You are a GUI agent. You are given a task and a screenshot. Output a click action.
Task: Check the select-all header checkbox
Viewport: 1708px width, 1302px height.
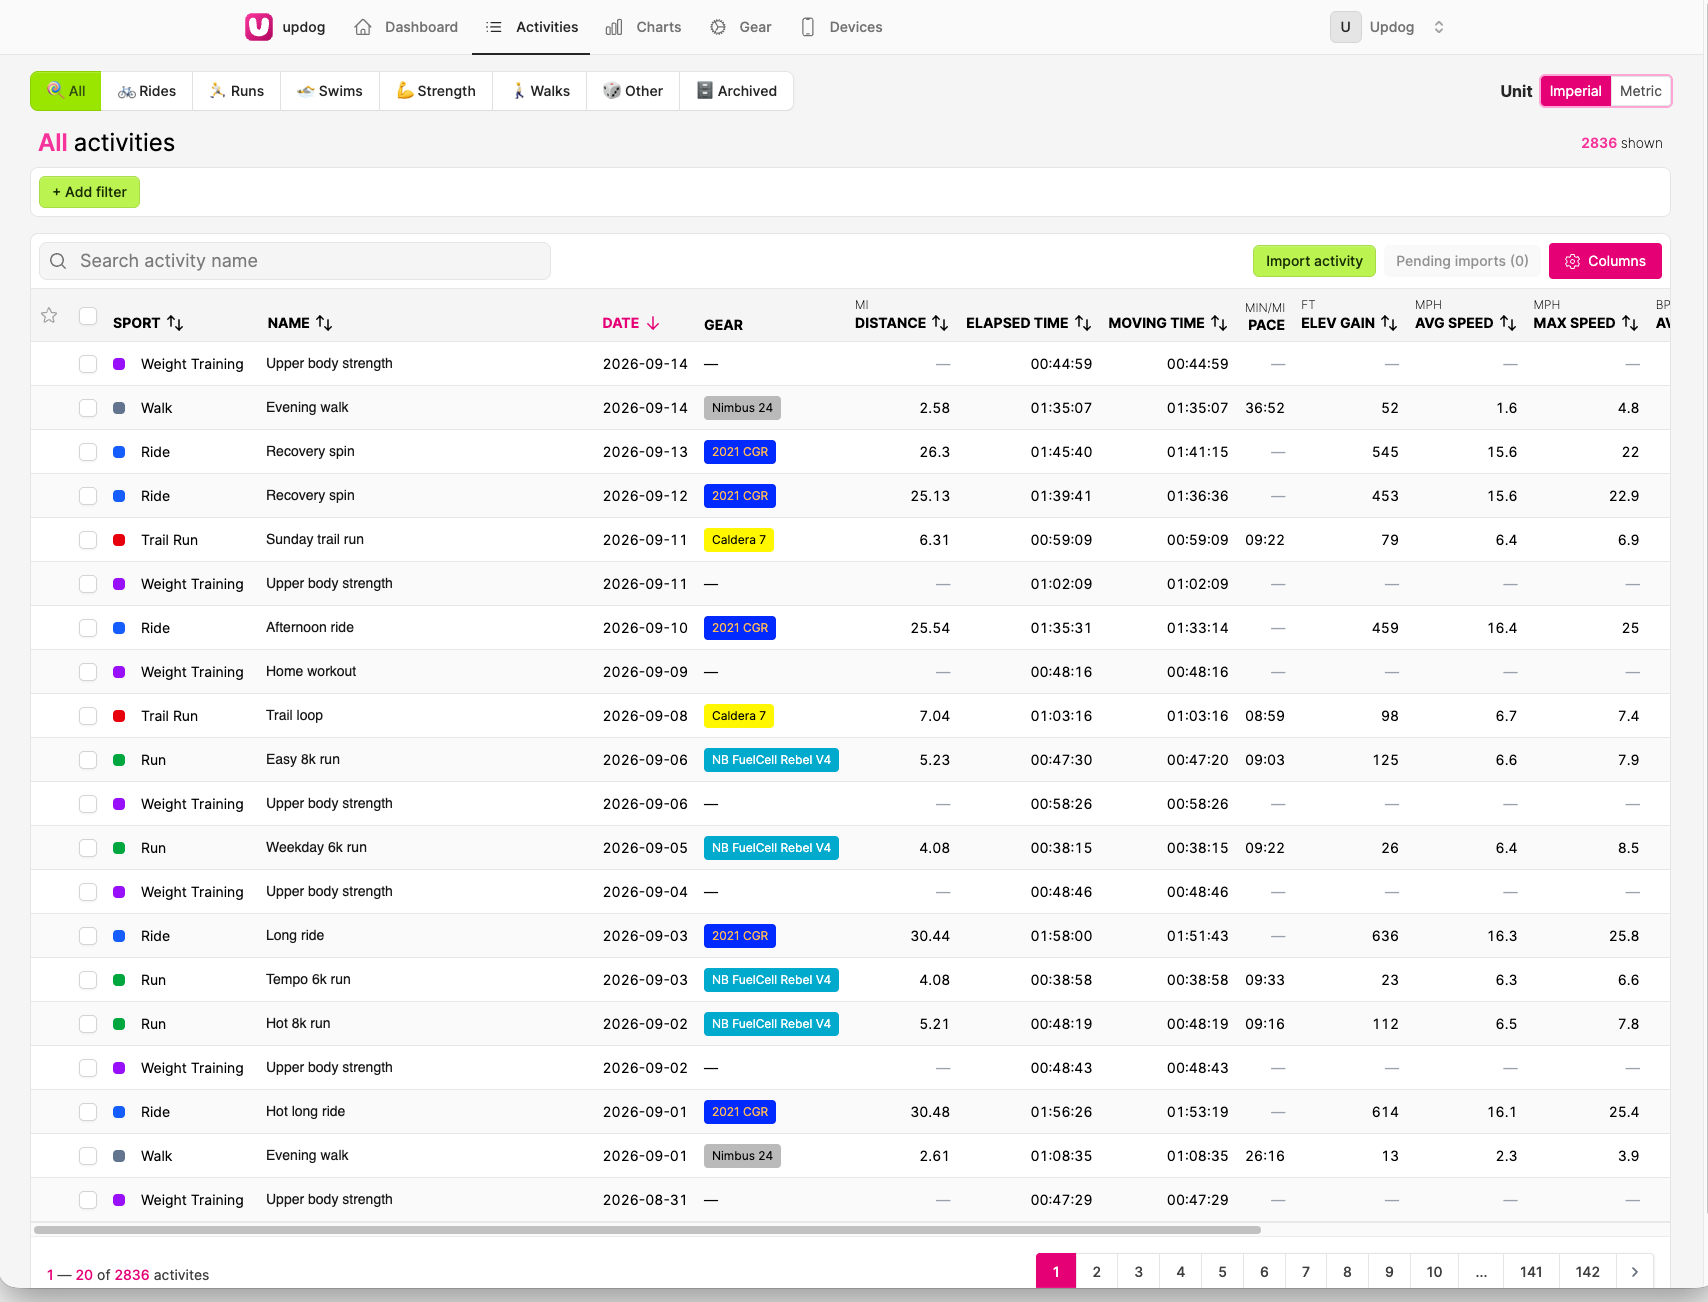[x=88, y=316]
